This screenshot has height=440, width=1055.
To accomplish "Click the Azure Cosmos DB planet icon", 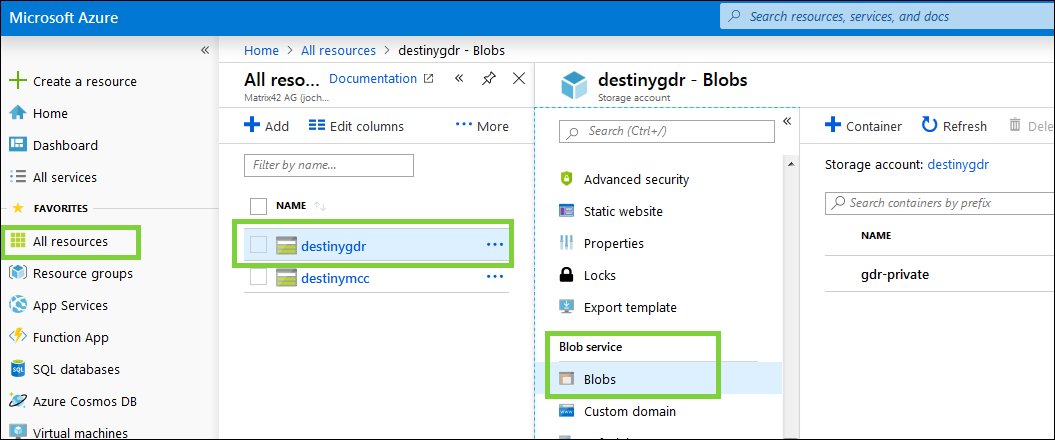I will (x=17, y=402).
